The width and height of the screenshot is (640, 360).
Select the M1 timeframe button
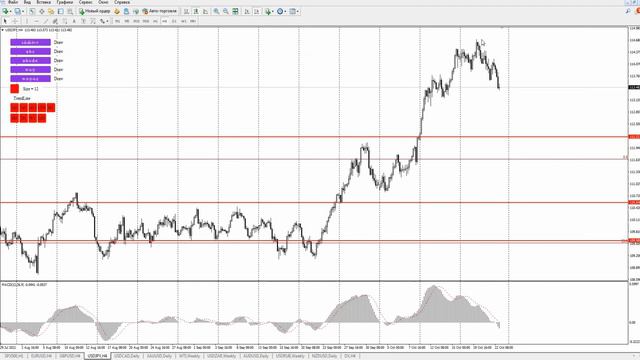tap(118, 21)
